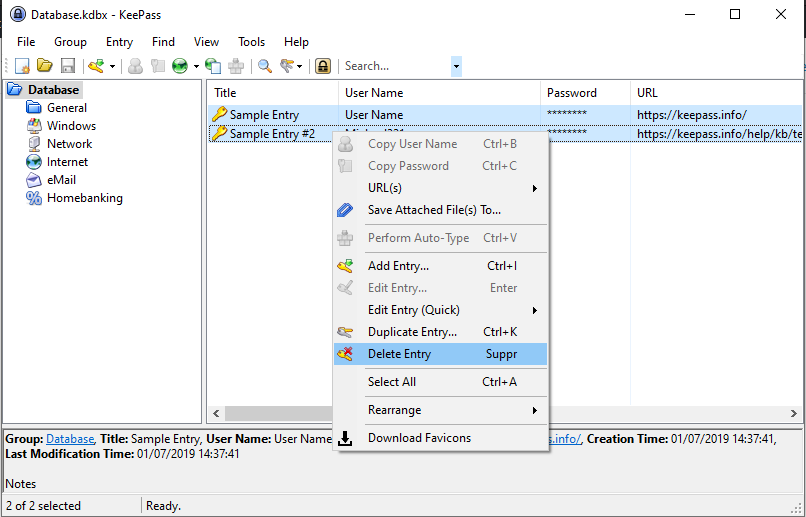Expand the Edit Entry (Quick) submenu
Viewport: 806px width, 517px height.
tap(441, 310)
